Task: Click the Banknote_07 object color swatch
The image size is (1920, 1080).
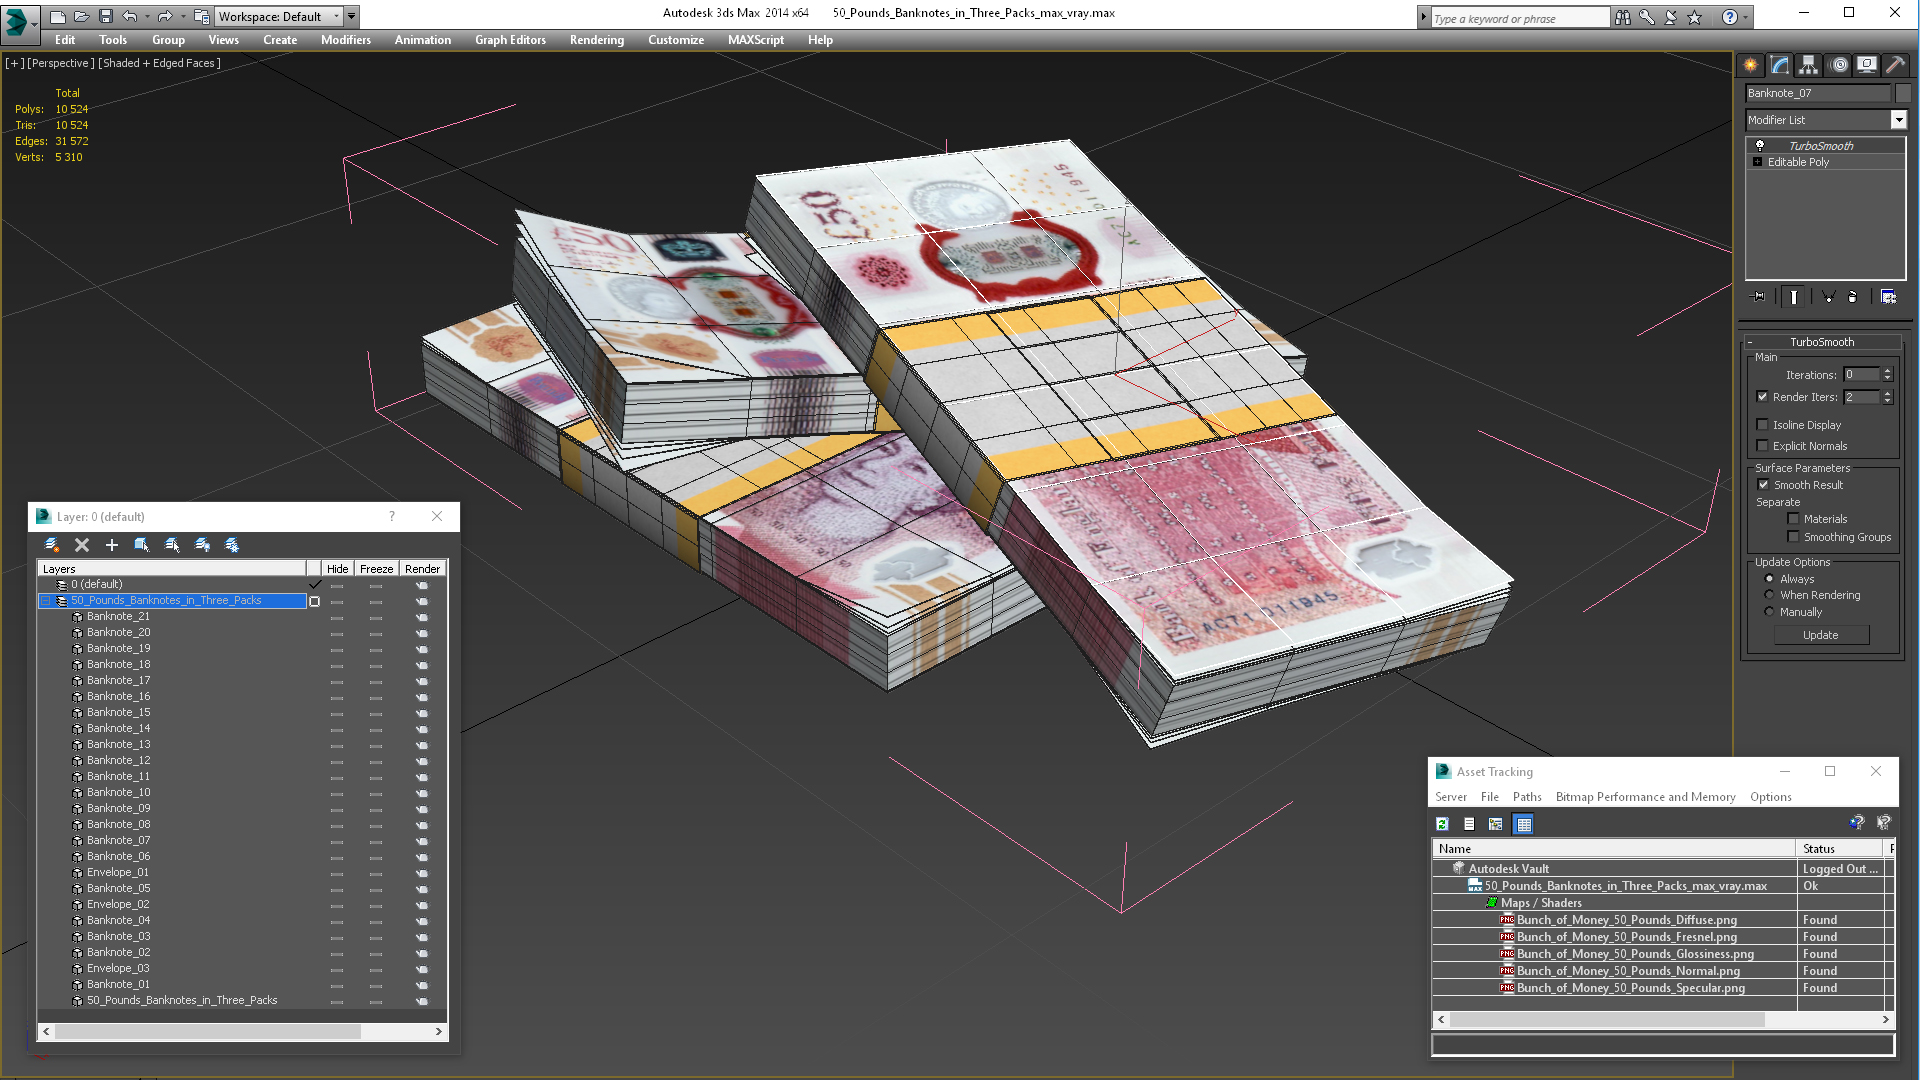Action: [1903, 93]
